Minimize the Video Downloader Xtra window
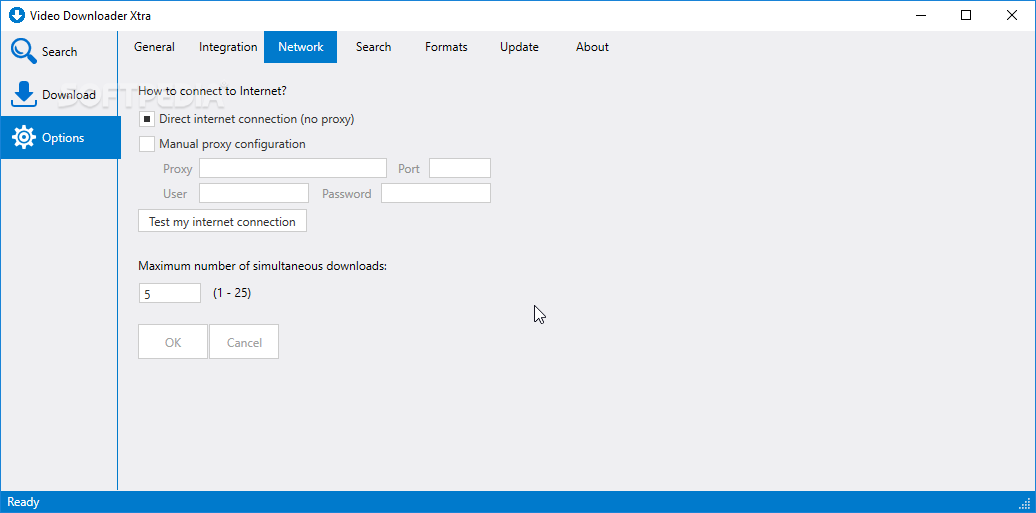 (x=920, y=15)
